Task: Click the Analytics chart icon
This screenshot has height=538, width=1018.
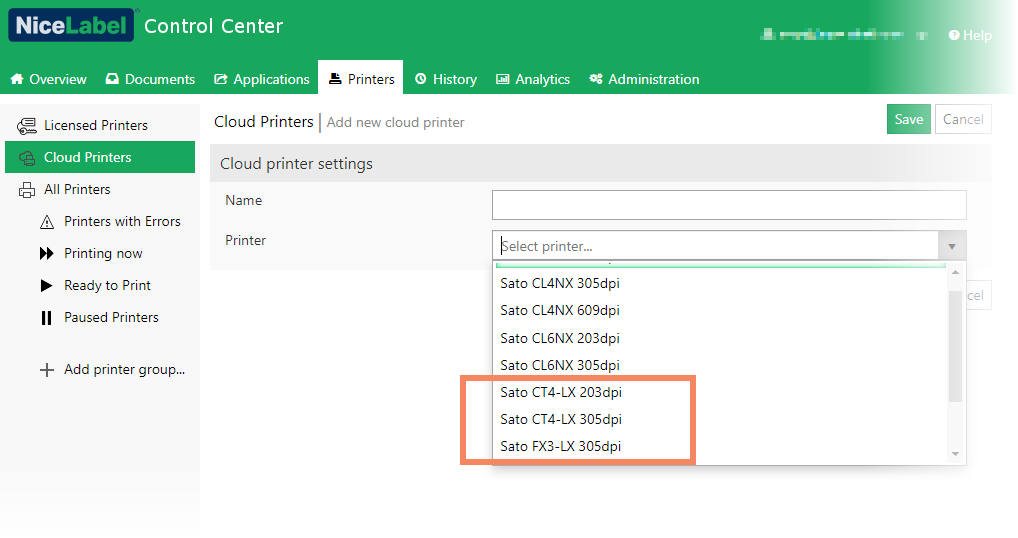Action: 503,79
